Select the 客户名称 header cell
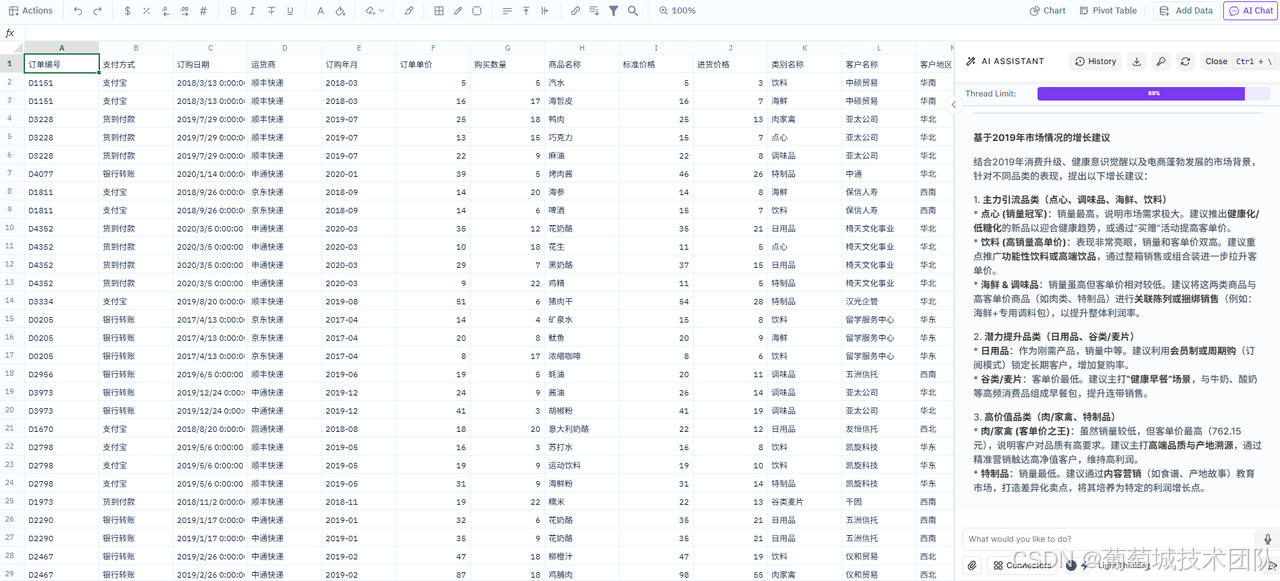1280x581 pixels. tap(879, 64)
